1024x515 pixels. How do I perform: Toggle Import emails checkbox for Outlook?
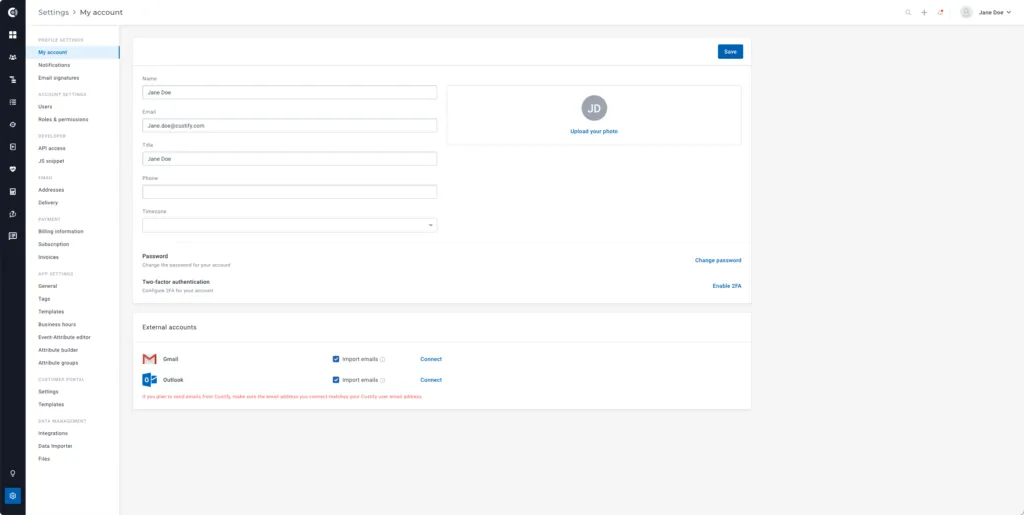pyautogui.click(x=336, y=380)
